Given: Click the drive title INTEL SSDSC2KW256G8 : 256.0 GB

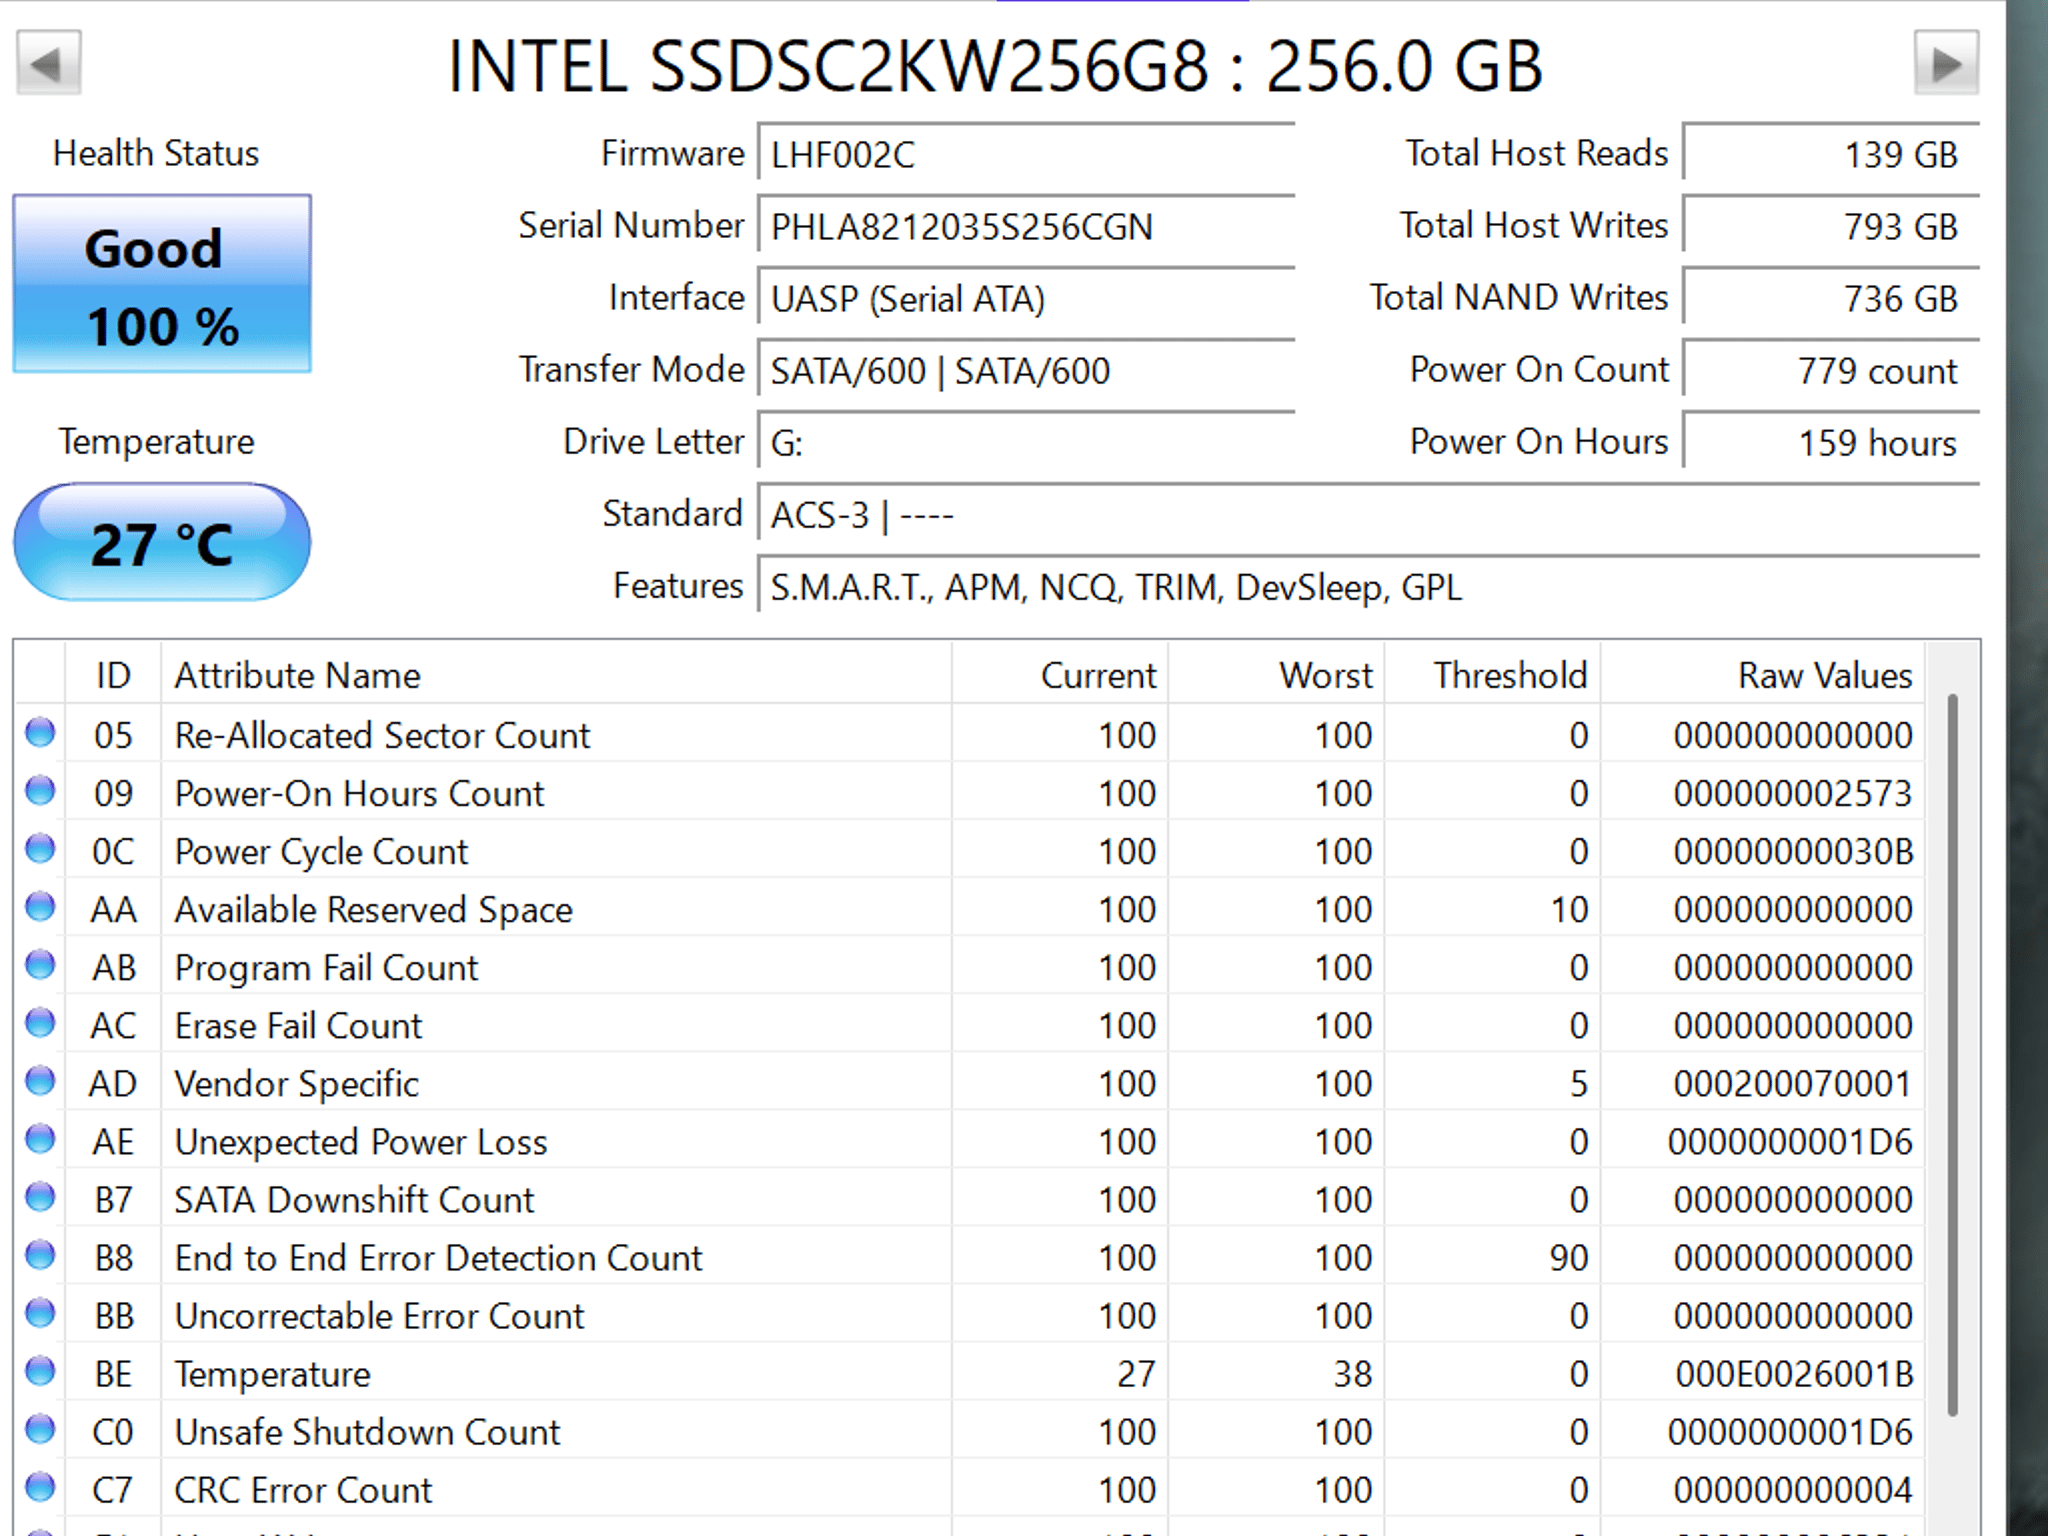Looking at the screenshot, I should pyautogui.click(x=995, y=66).
